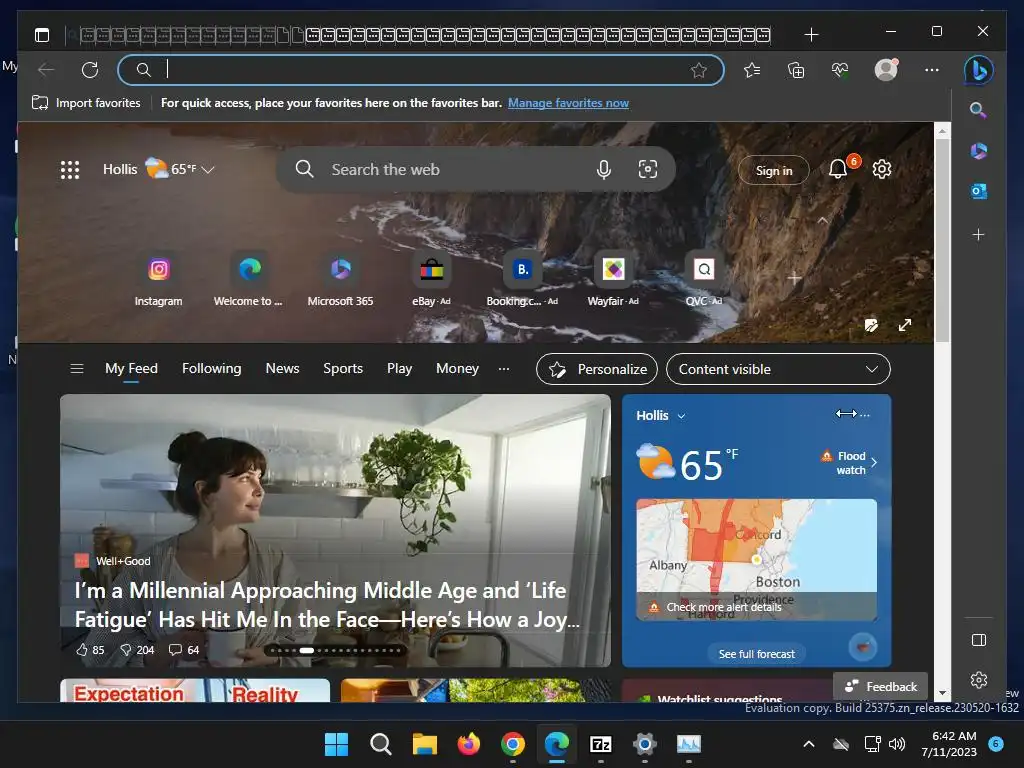Open Browser essentials heart icon
The height and width of the screenshot is (768, 1024).
click(x=840, y=70)
